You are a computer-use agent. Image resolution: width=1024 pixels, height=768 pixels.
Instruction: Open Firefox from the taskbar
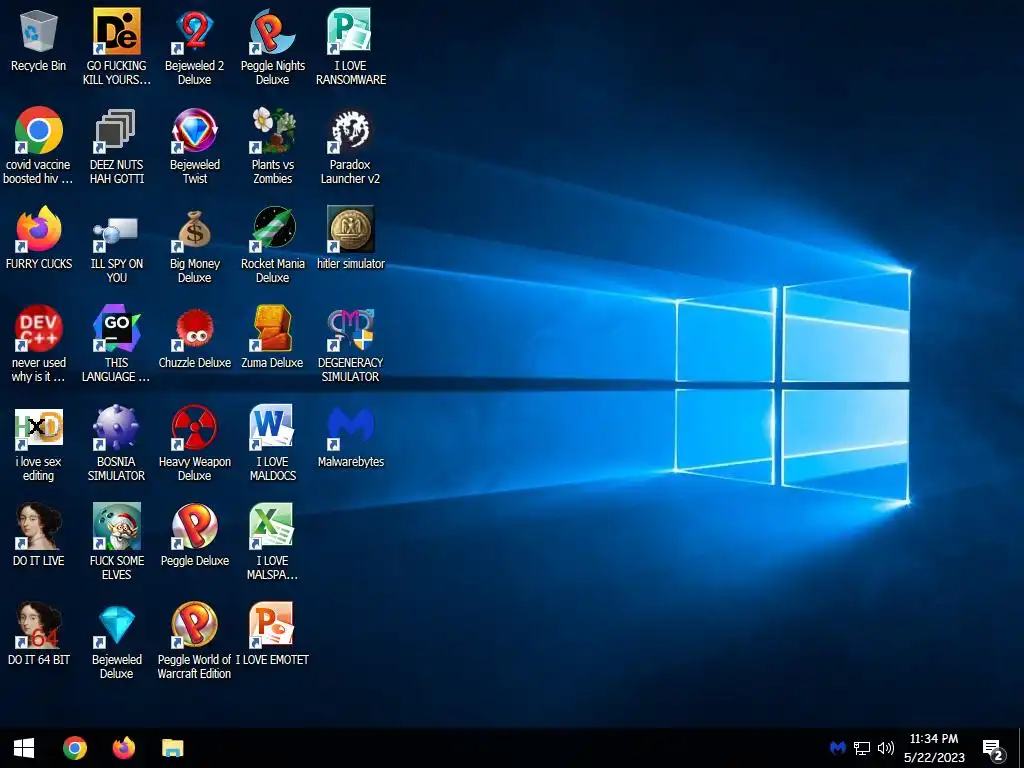pos(123,748)
